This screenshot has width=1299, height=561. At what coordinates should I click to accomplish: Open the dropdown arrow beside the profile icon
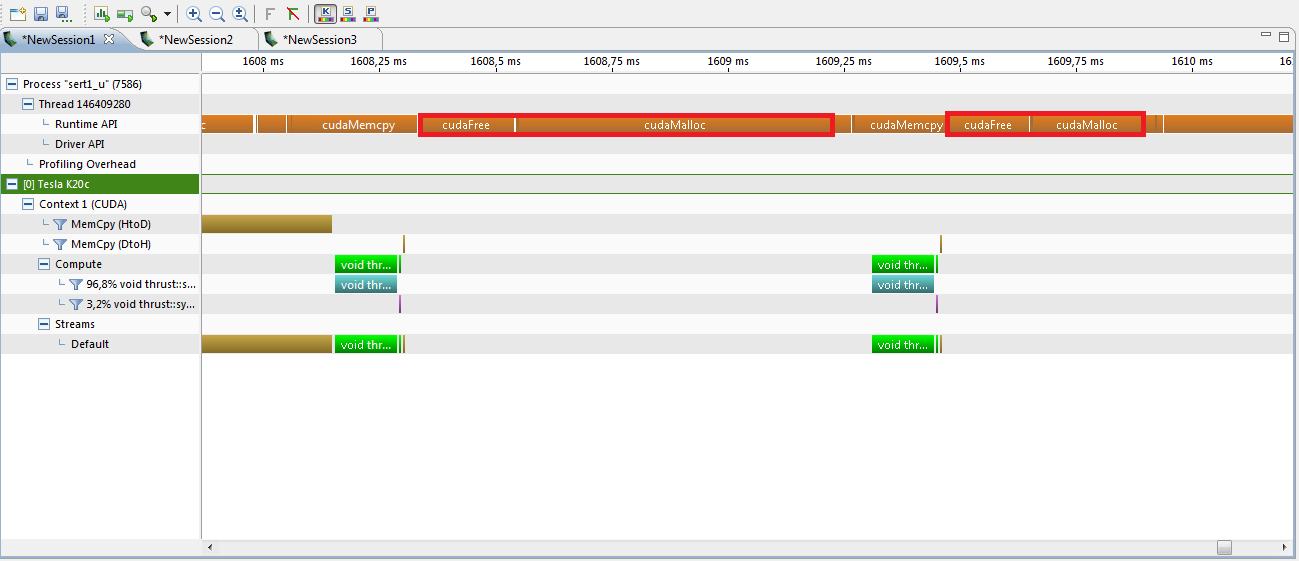167,15
